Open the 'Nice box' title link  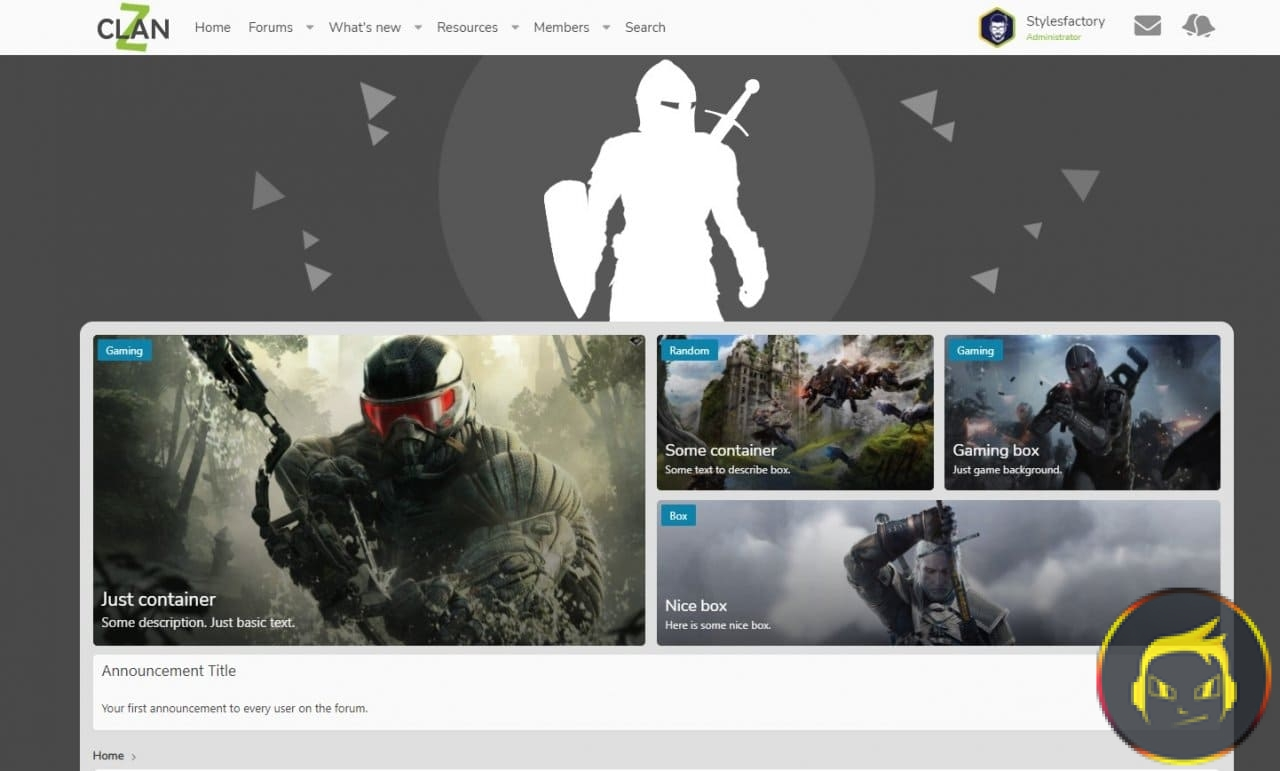pyautogui.click(x=696, y=605)
